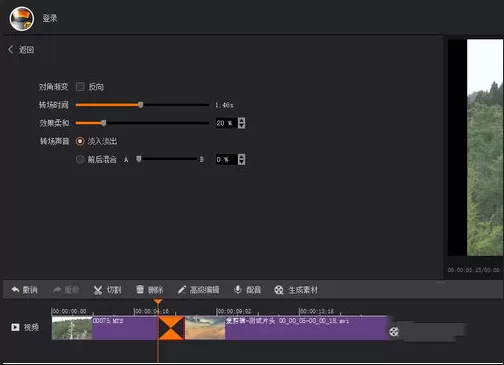Click the 1.46s transition duration value
This screenshot has width=504, height=365.
point(224,105)
